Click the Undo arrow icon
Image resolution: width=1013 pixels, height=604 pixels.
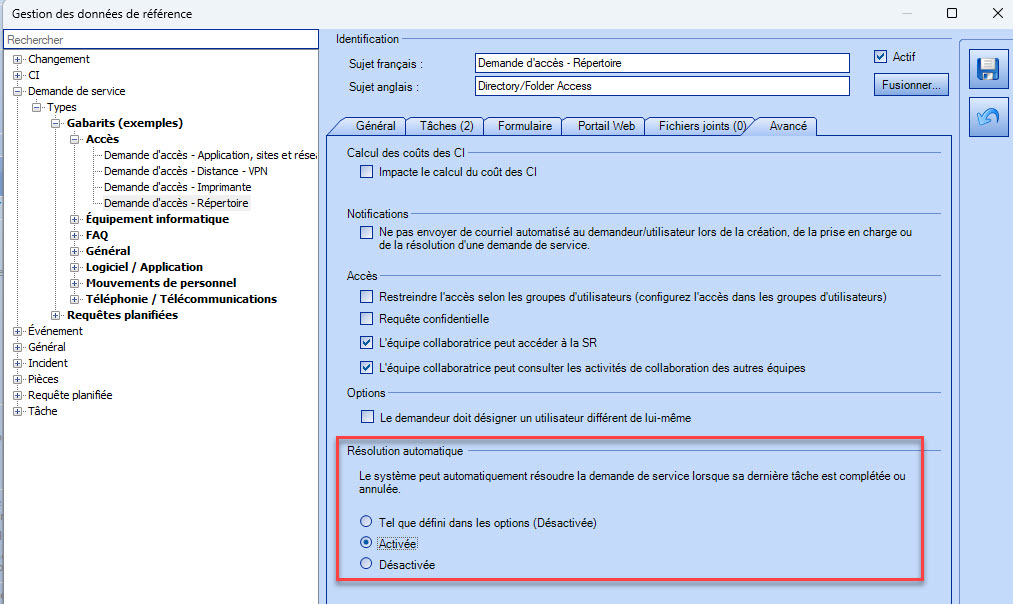coord(987,118)
